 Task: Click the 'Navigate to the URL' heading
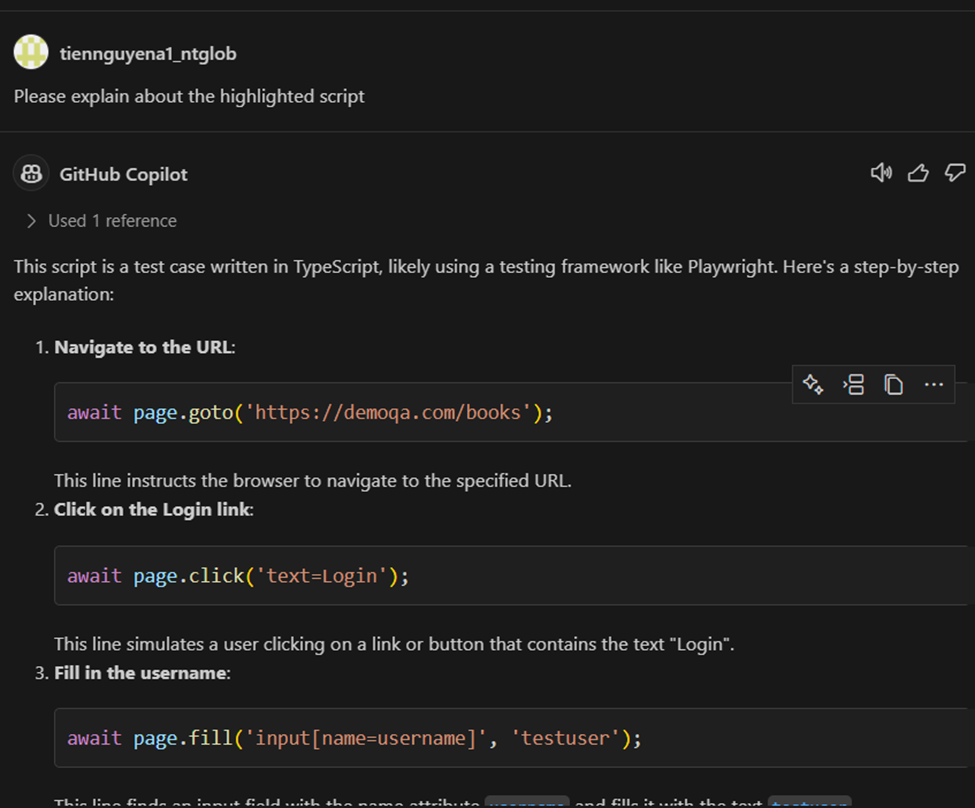point(144,347)
